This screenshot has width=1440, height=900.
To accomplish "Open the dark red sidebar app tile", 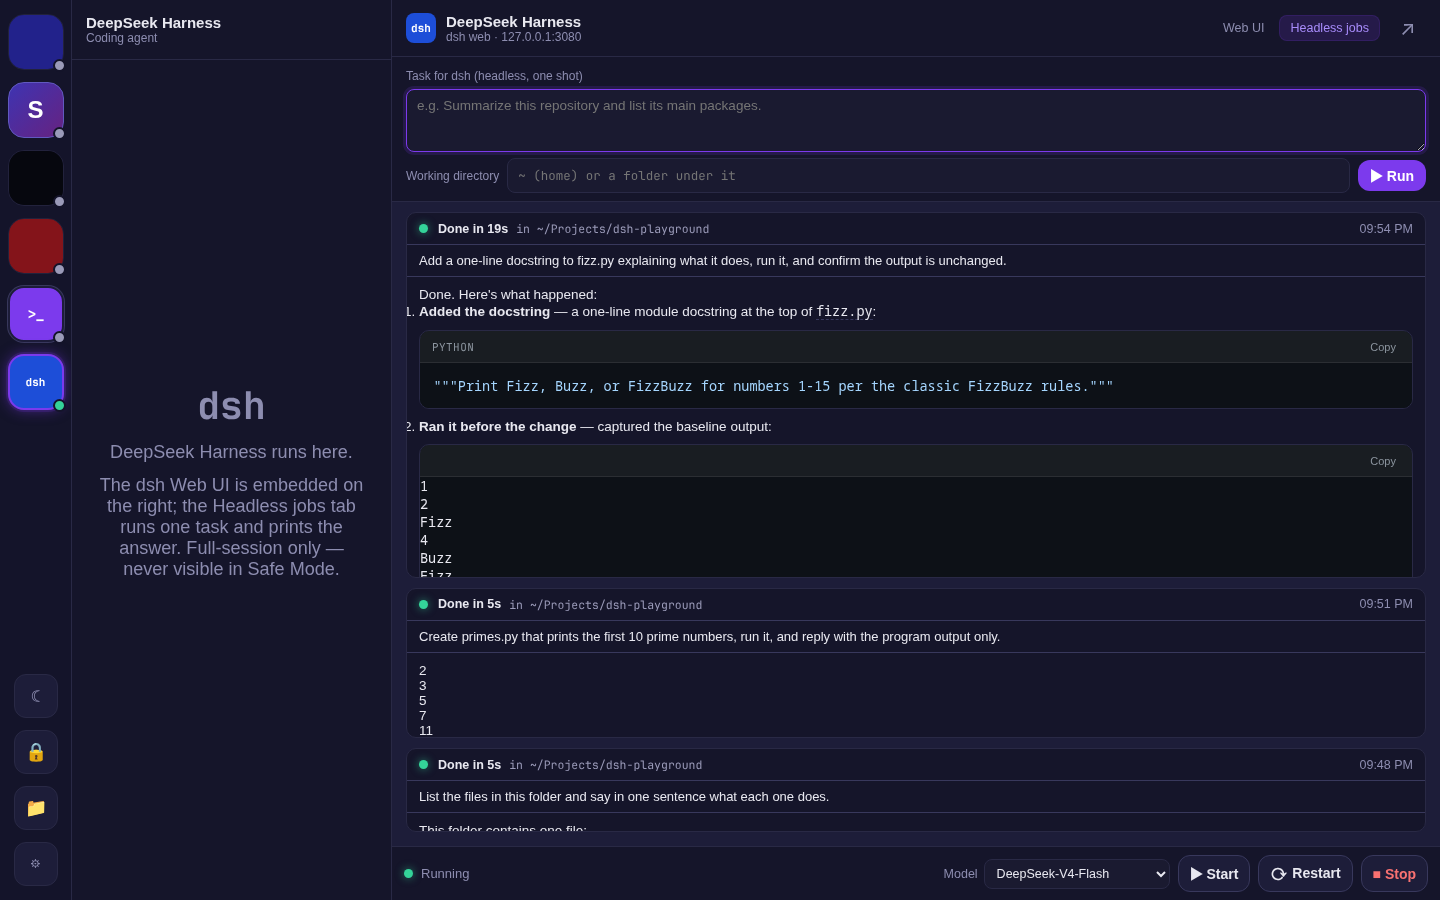I will [36, 246].
